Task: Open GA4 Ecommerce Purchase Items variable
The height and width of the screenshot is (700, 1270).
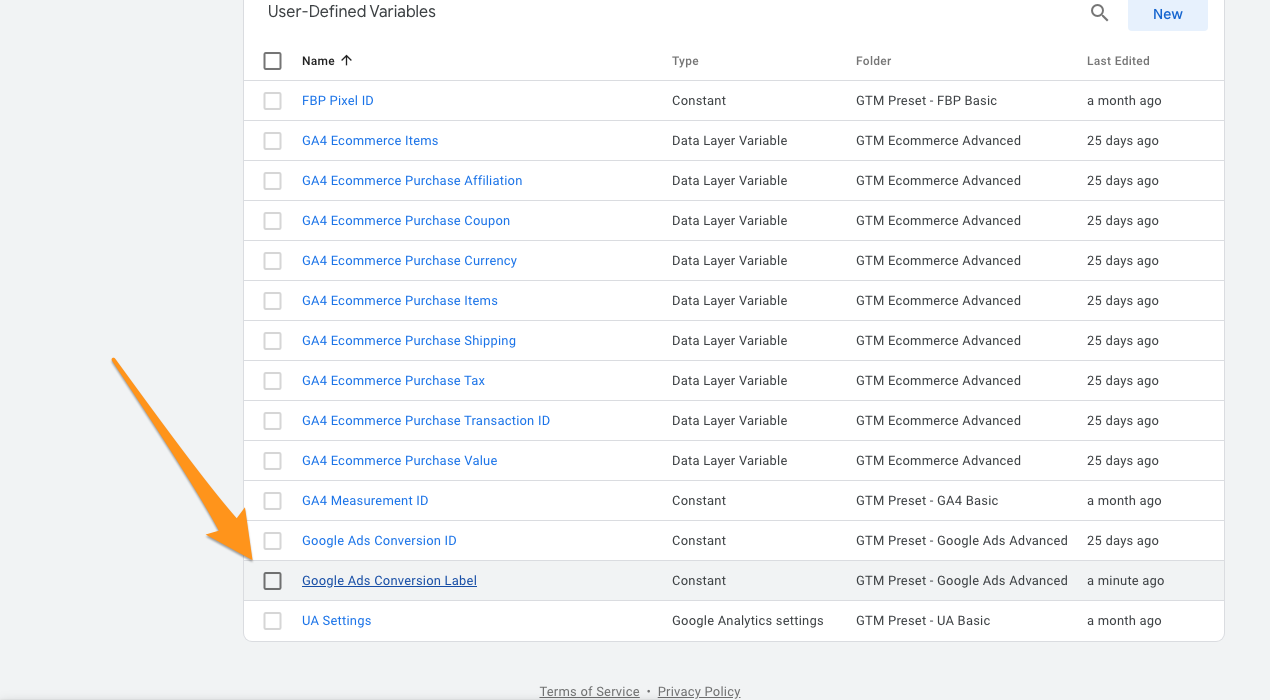Action: click(400, 301)
